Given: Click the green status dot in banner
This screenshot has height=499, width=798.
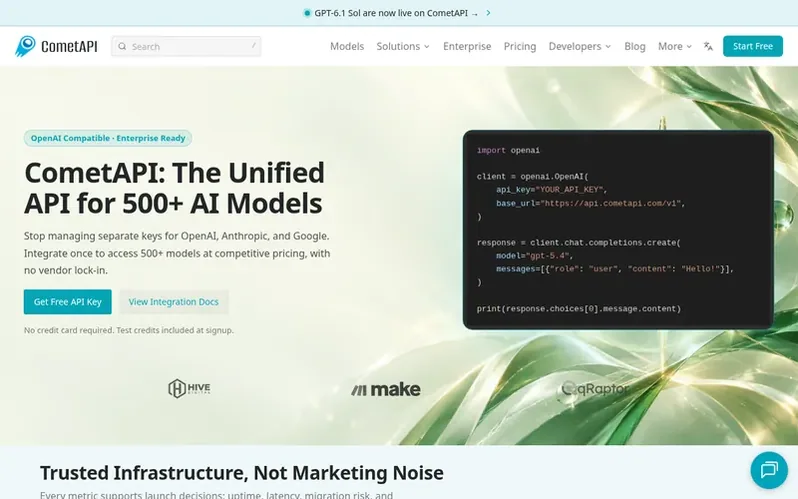Looking at the screenshot, I should point(307,13).
